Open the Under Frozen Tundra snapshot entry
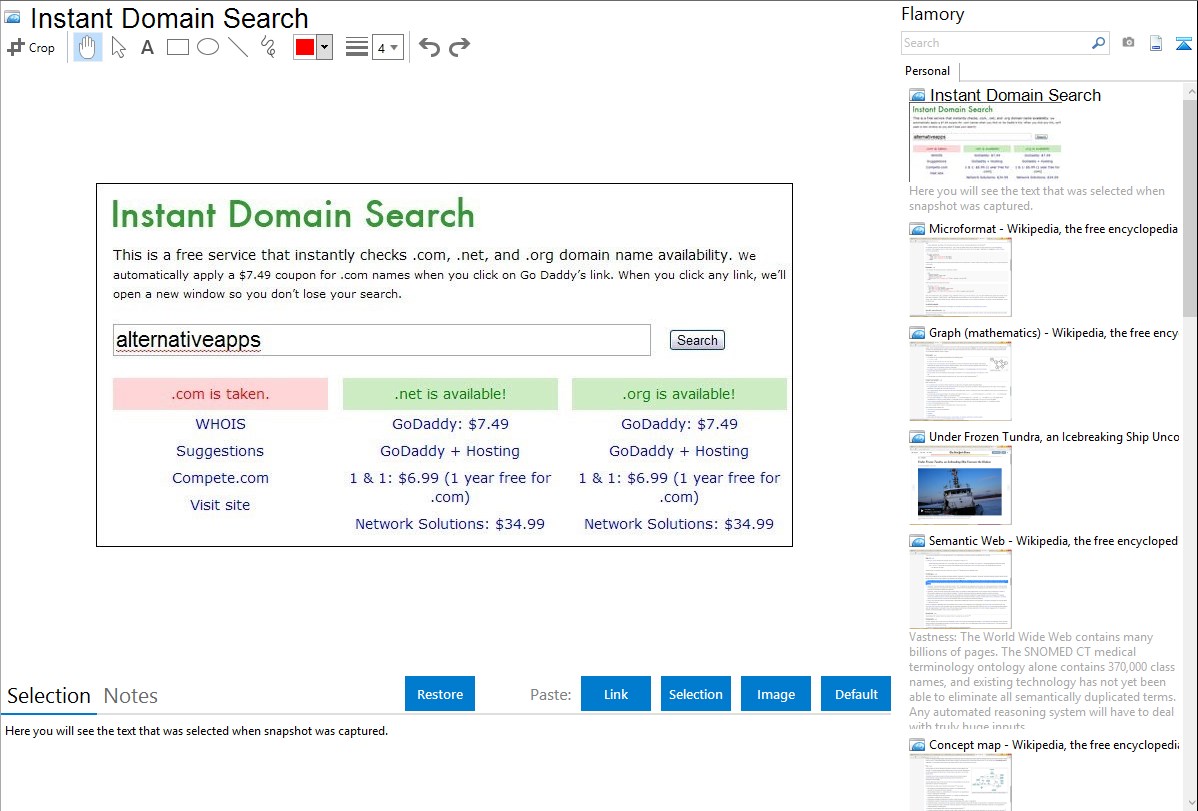This screenshot has height=811, width=1198. pyautogui.click(x=1054, y=436)
